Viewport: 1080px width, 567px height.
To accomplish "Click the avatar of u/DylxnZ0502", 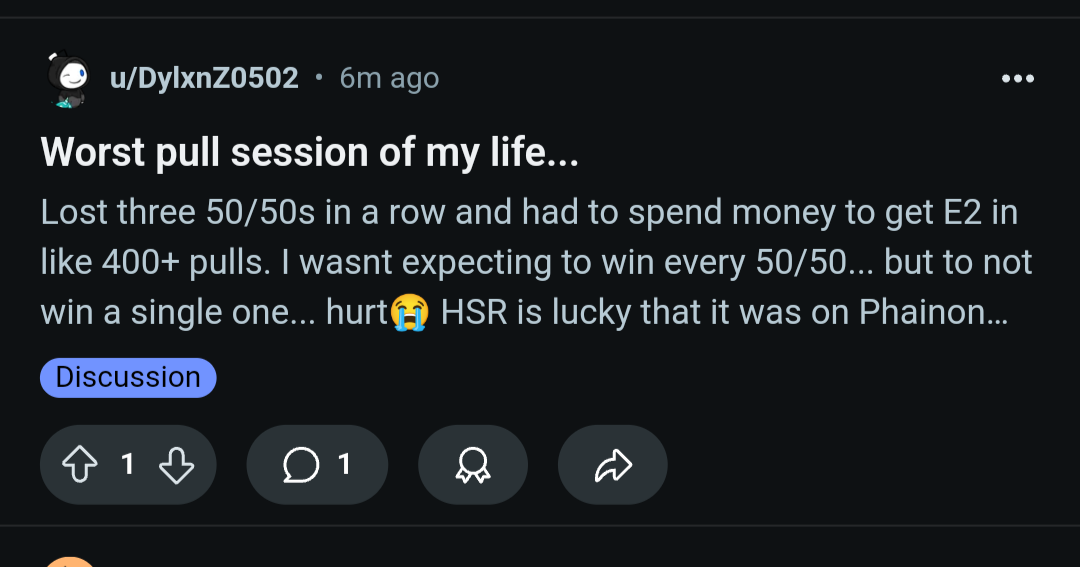I will click(x=68, y=79).
